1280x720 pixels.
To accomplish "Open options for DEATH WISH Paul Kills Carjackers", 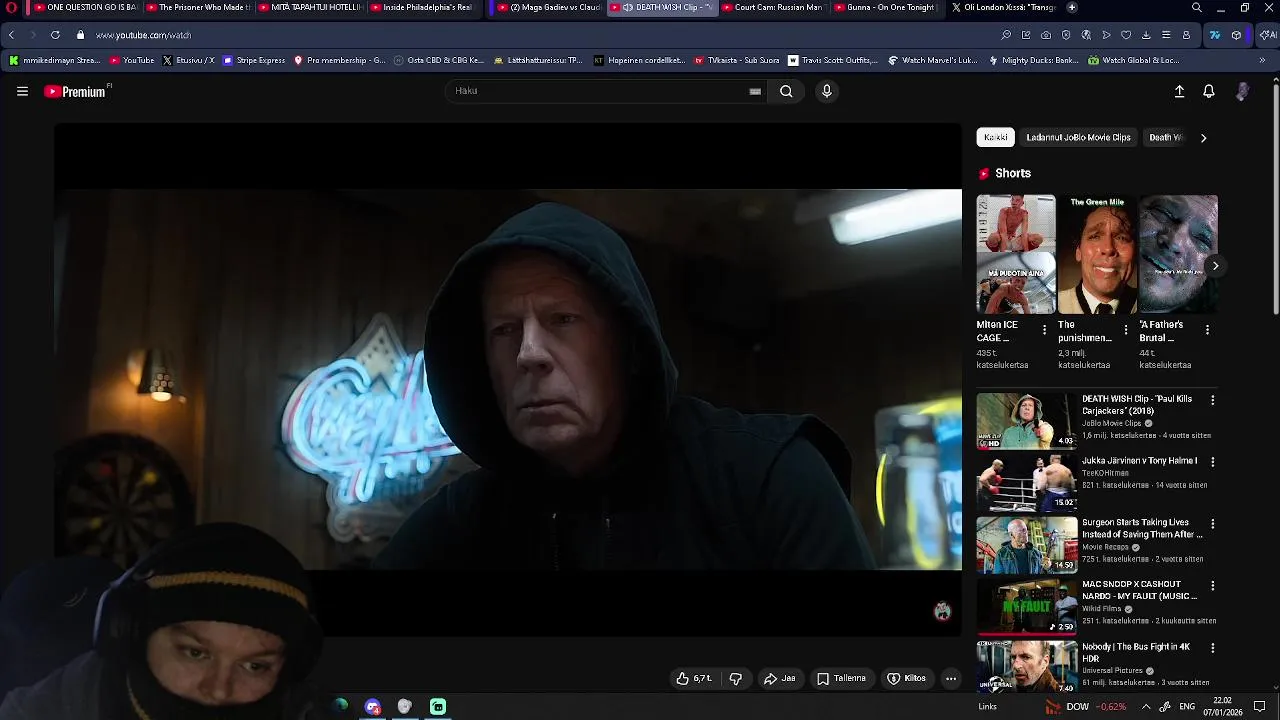I will [1213, 400].
